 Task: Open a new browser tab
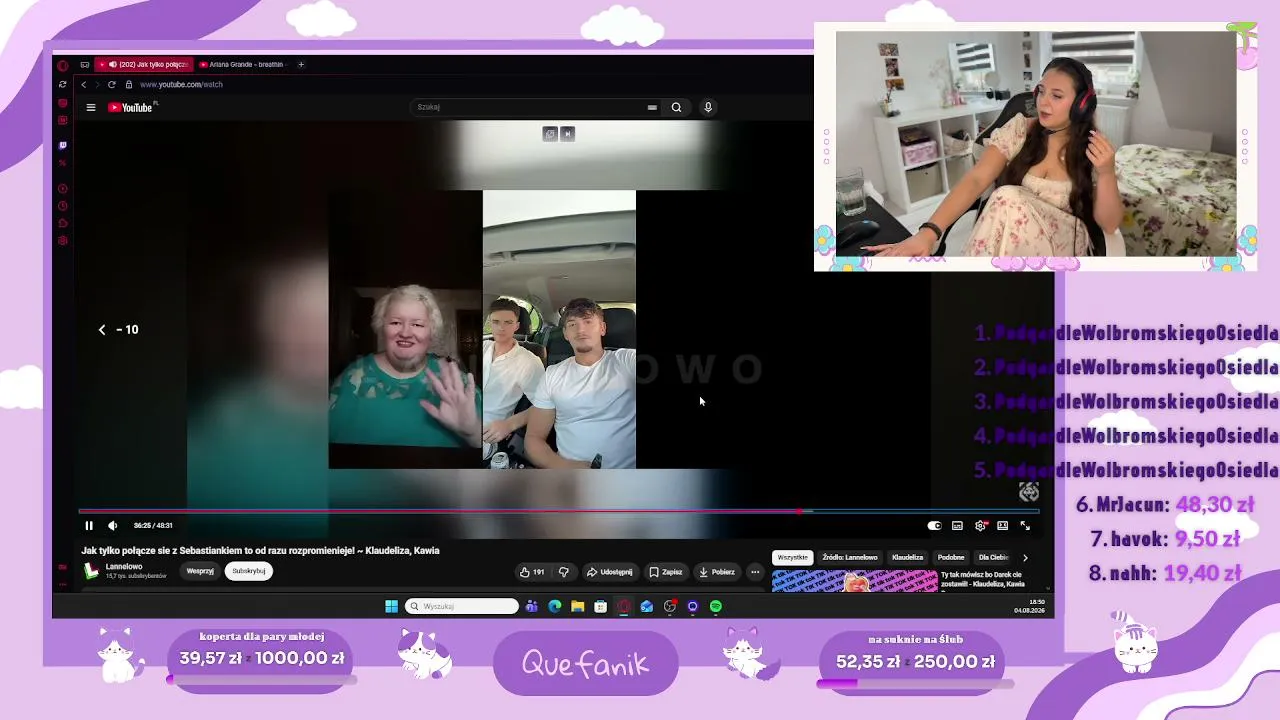(x=301, y=64)
